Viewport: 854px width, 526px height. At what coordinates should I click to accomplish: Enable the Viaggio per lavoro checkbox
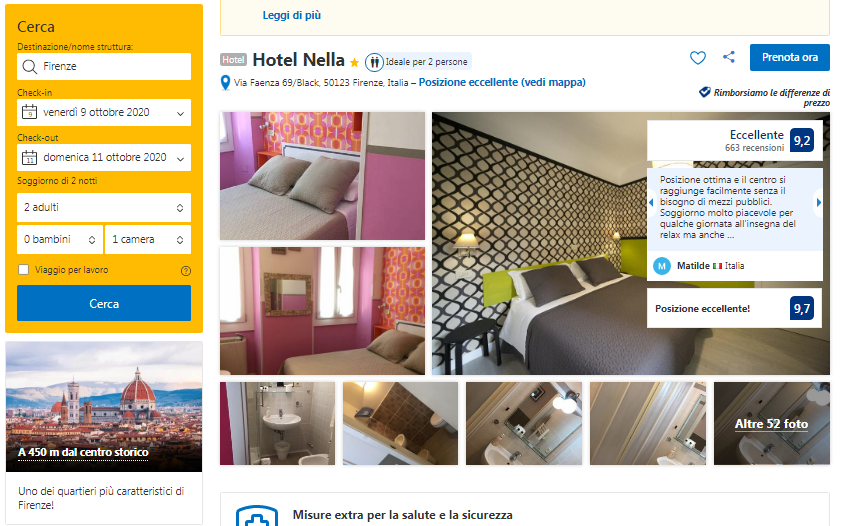23,270
